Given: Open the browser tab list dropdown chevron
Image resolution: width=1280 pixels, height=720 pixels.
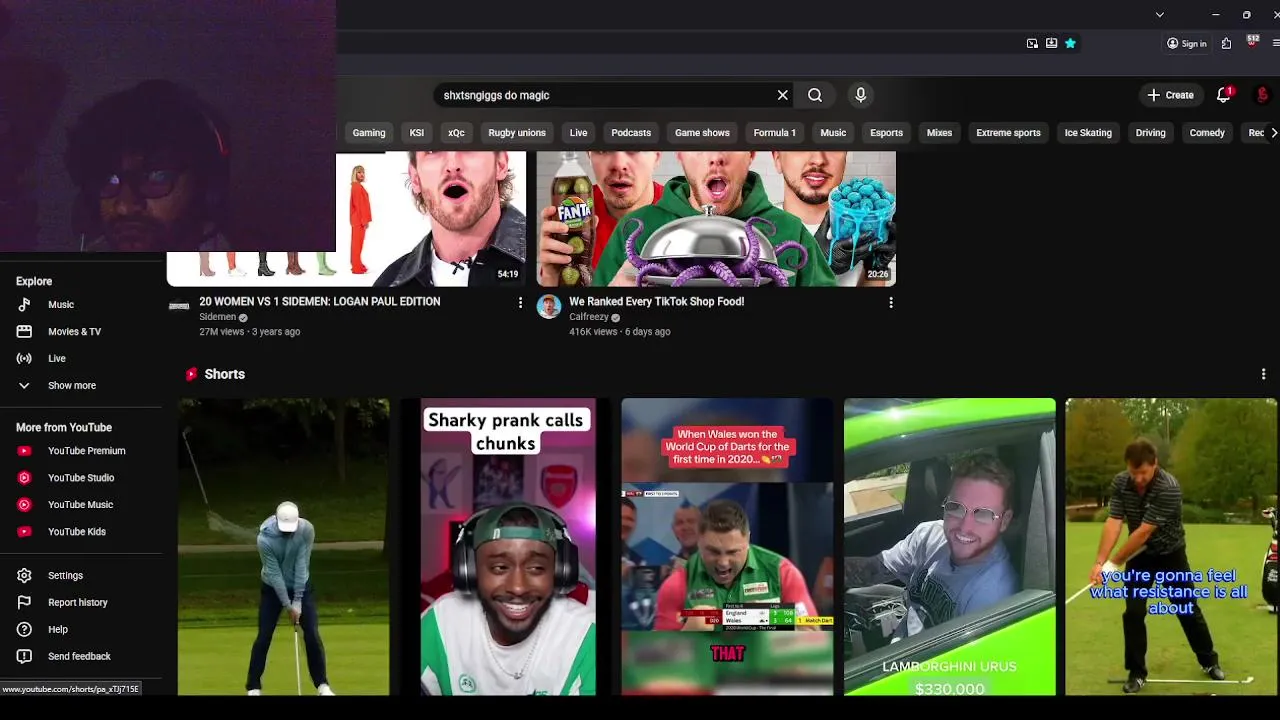Looking at the screenshot, I should pos(1160,15).
